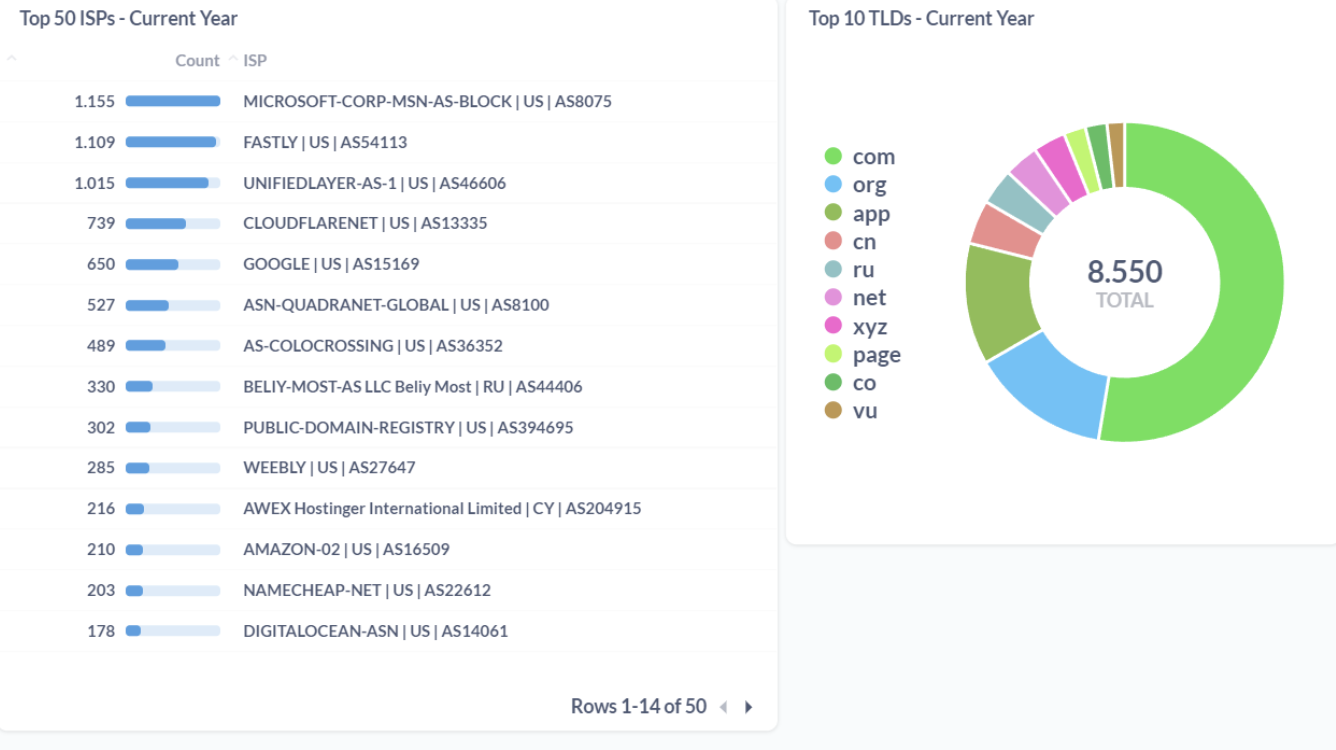Toggle net legend dot
Screen dimensions: 1336x750
[x=833, y=297]
